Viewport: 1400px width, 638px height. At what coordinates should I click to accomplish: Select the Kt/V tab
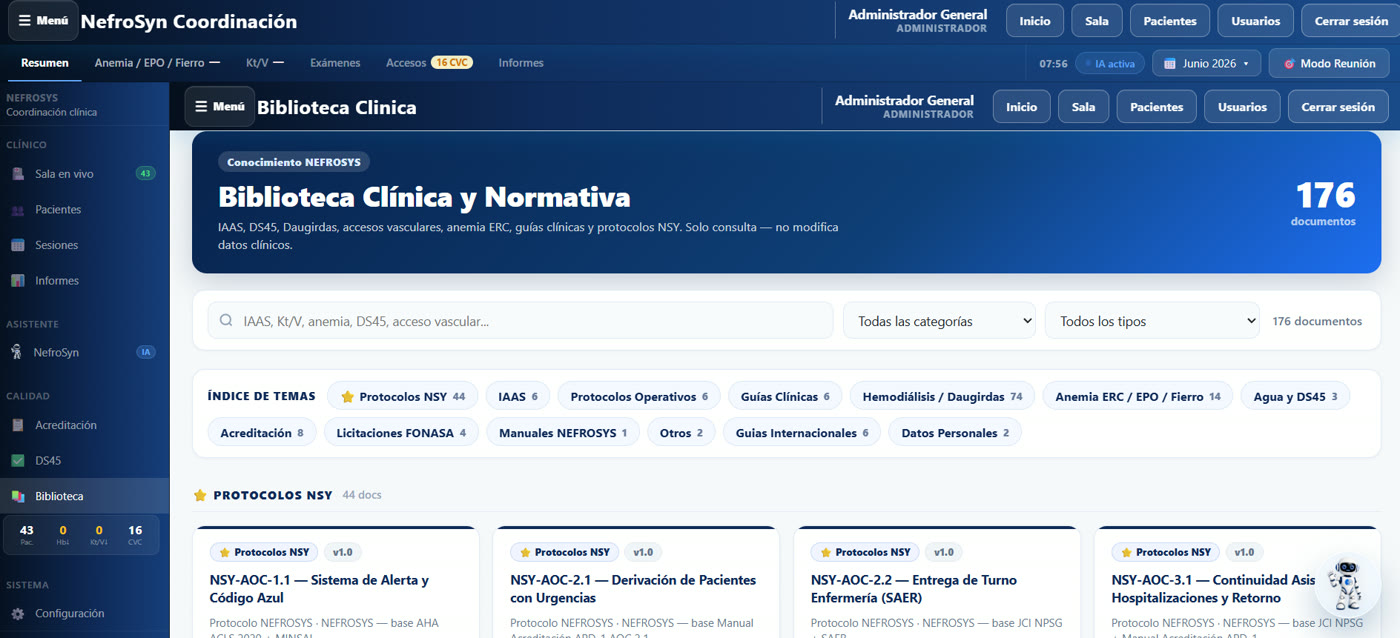pos(265,63)
